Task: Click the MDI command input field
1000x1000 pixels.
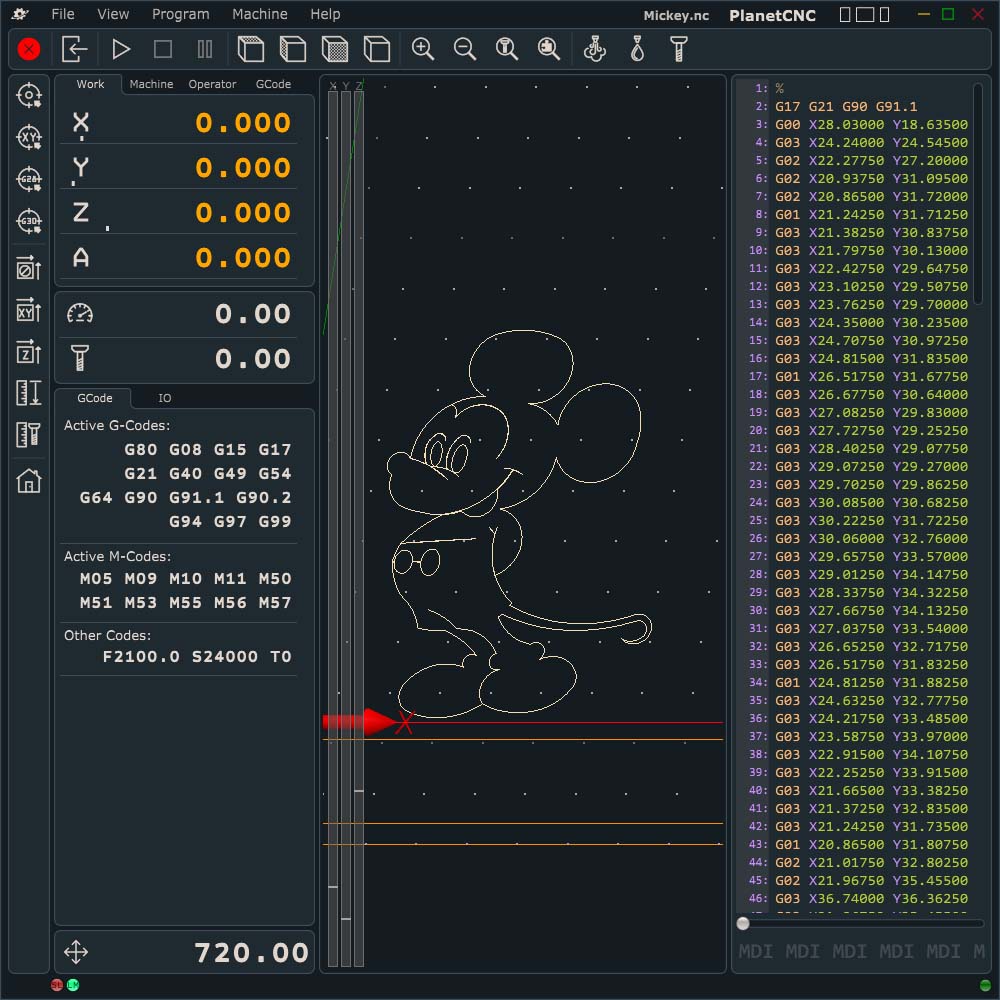Action: (x=860, y=951)
